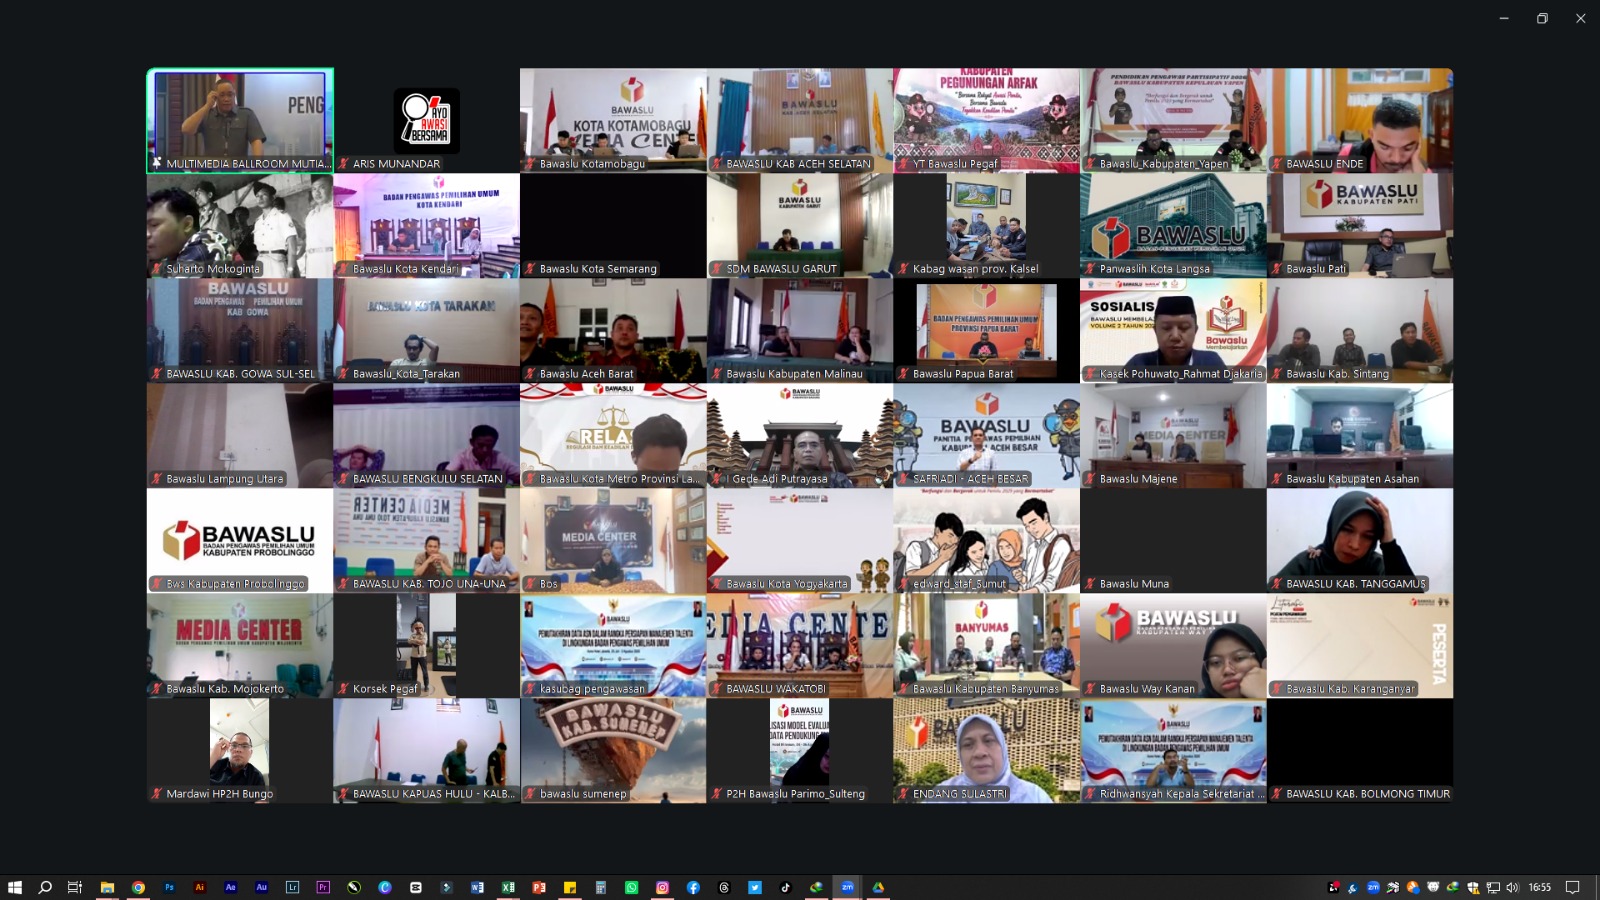Click the 'Bawaslu Aceh Barat' name label

tap(587, 374)
